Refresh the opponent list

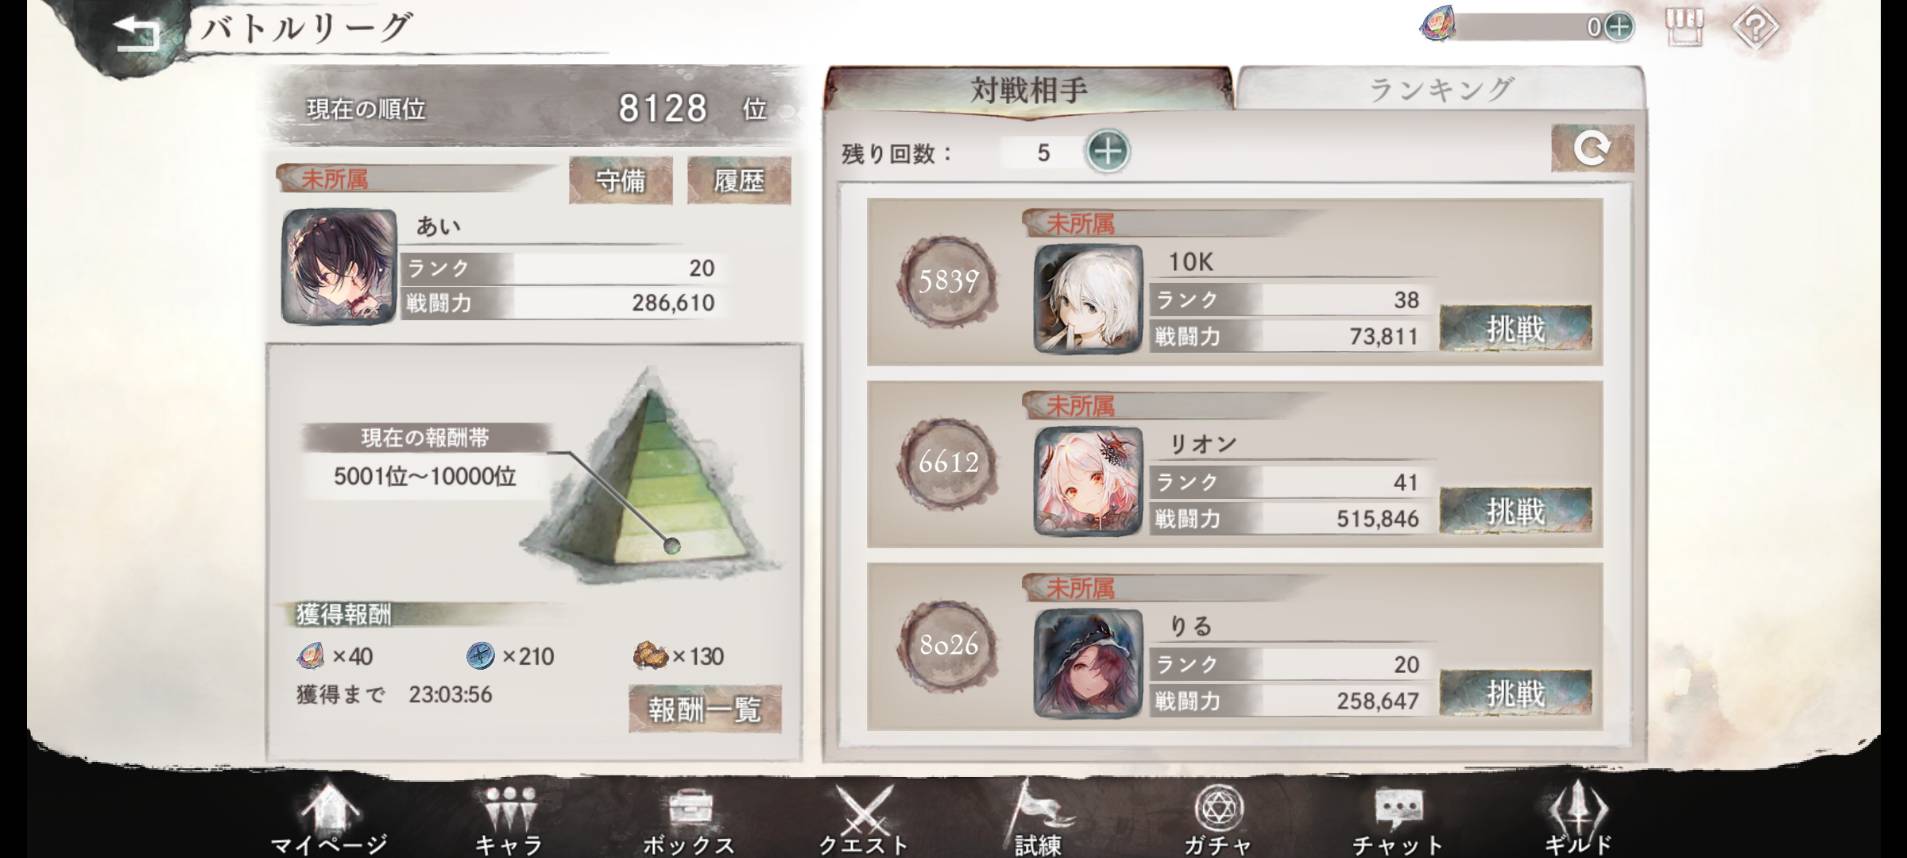click(1592, 148)
